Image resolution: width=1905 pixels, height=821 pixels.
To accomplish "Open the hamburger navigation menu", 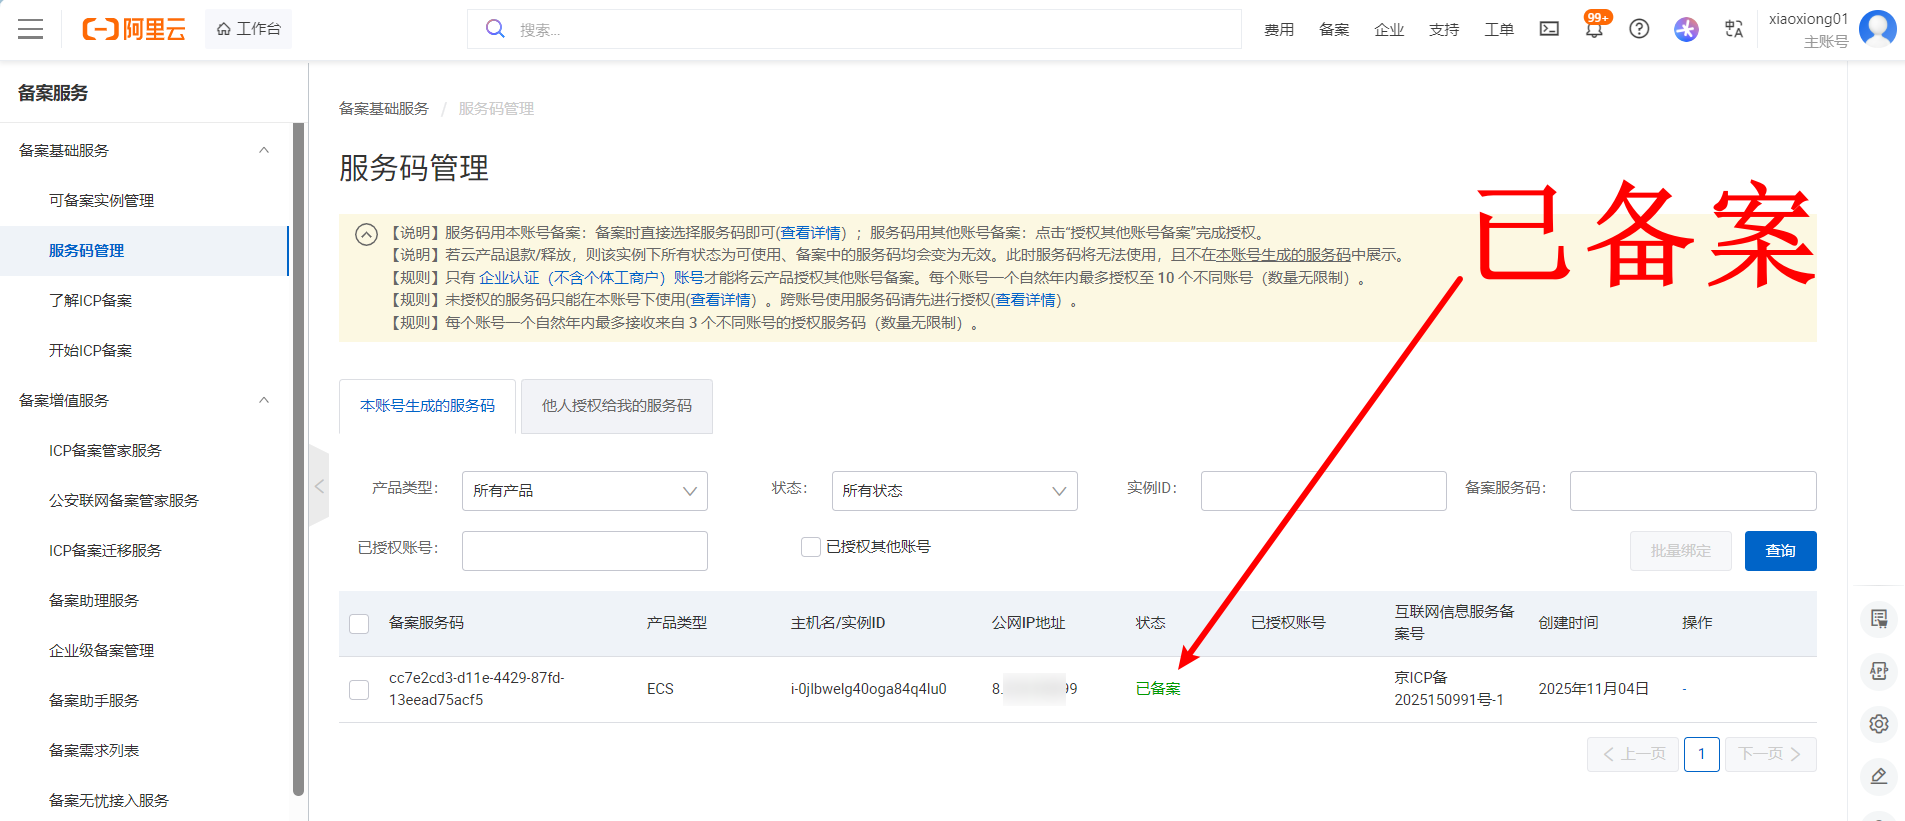I will pos(31,29).
